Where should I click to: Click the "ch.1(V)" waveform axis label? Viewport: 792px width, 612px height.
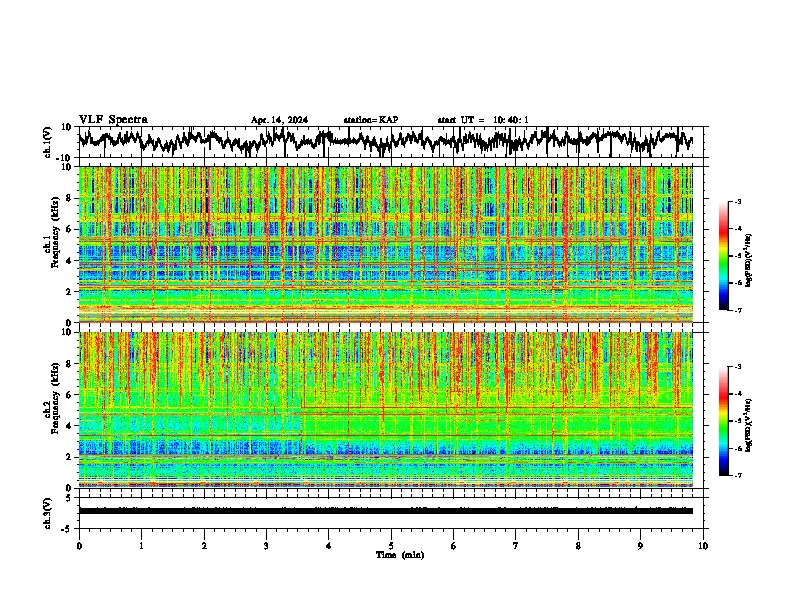pyautogui.click(x=48, y=142)
